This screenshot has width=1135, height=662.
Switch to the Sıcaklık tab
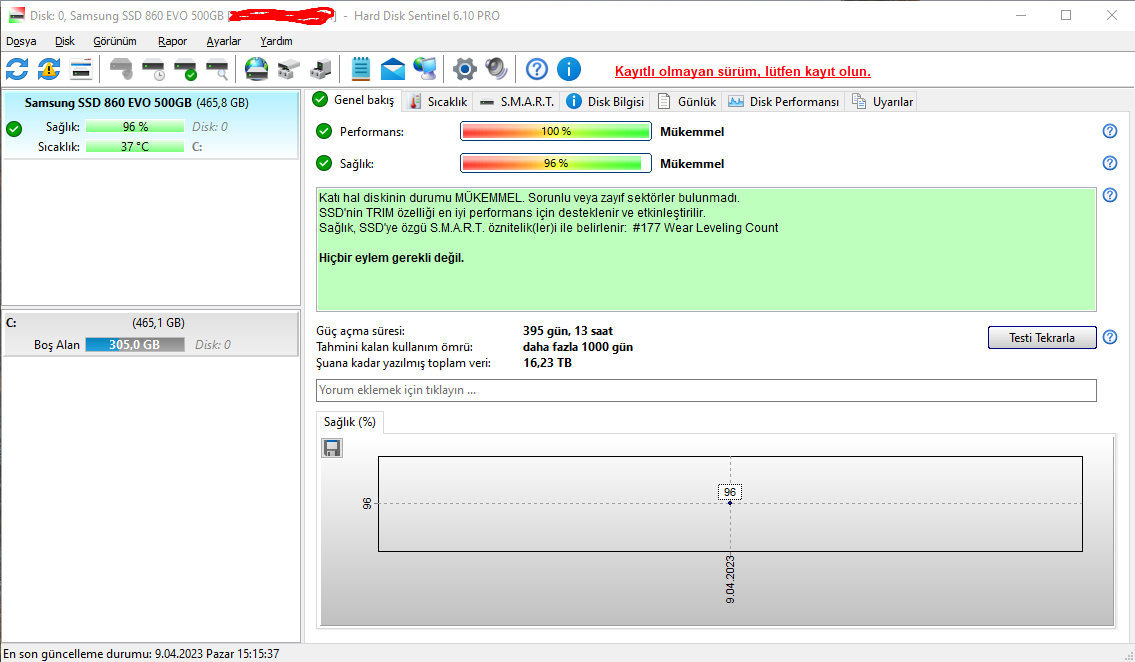point(438,102)
